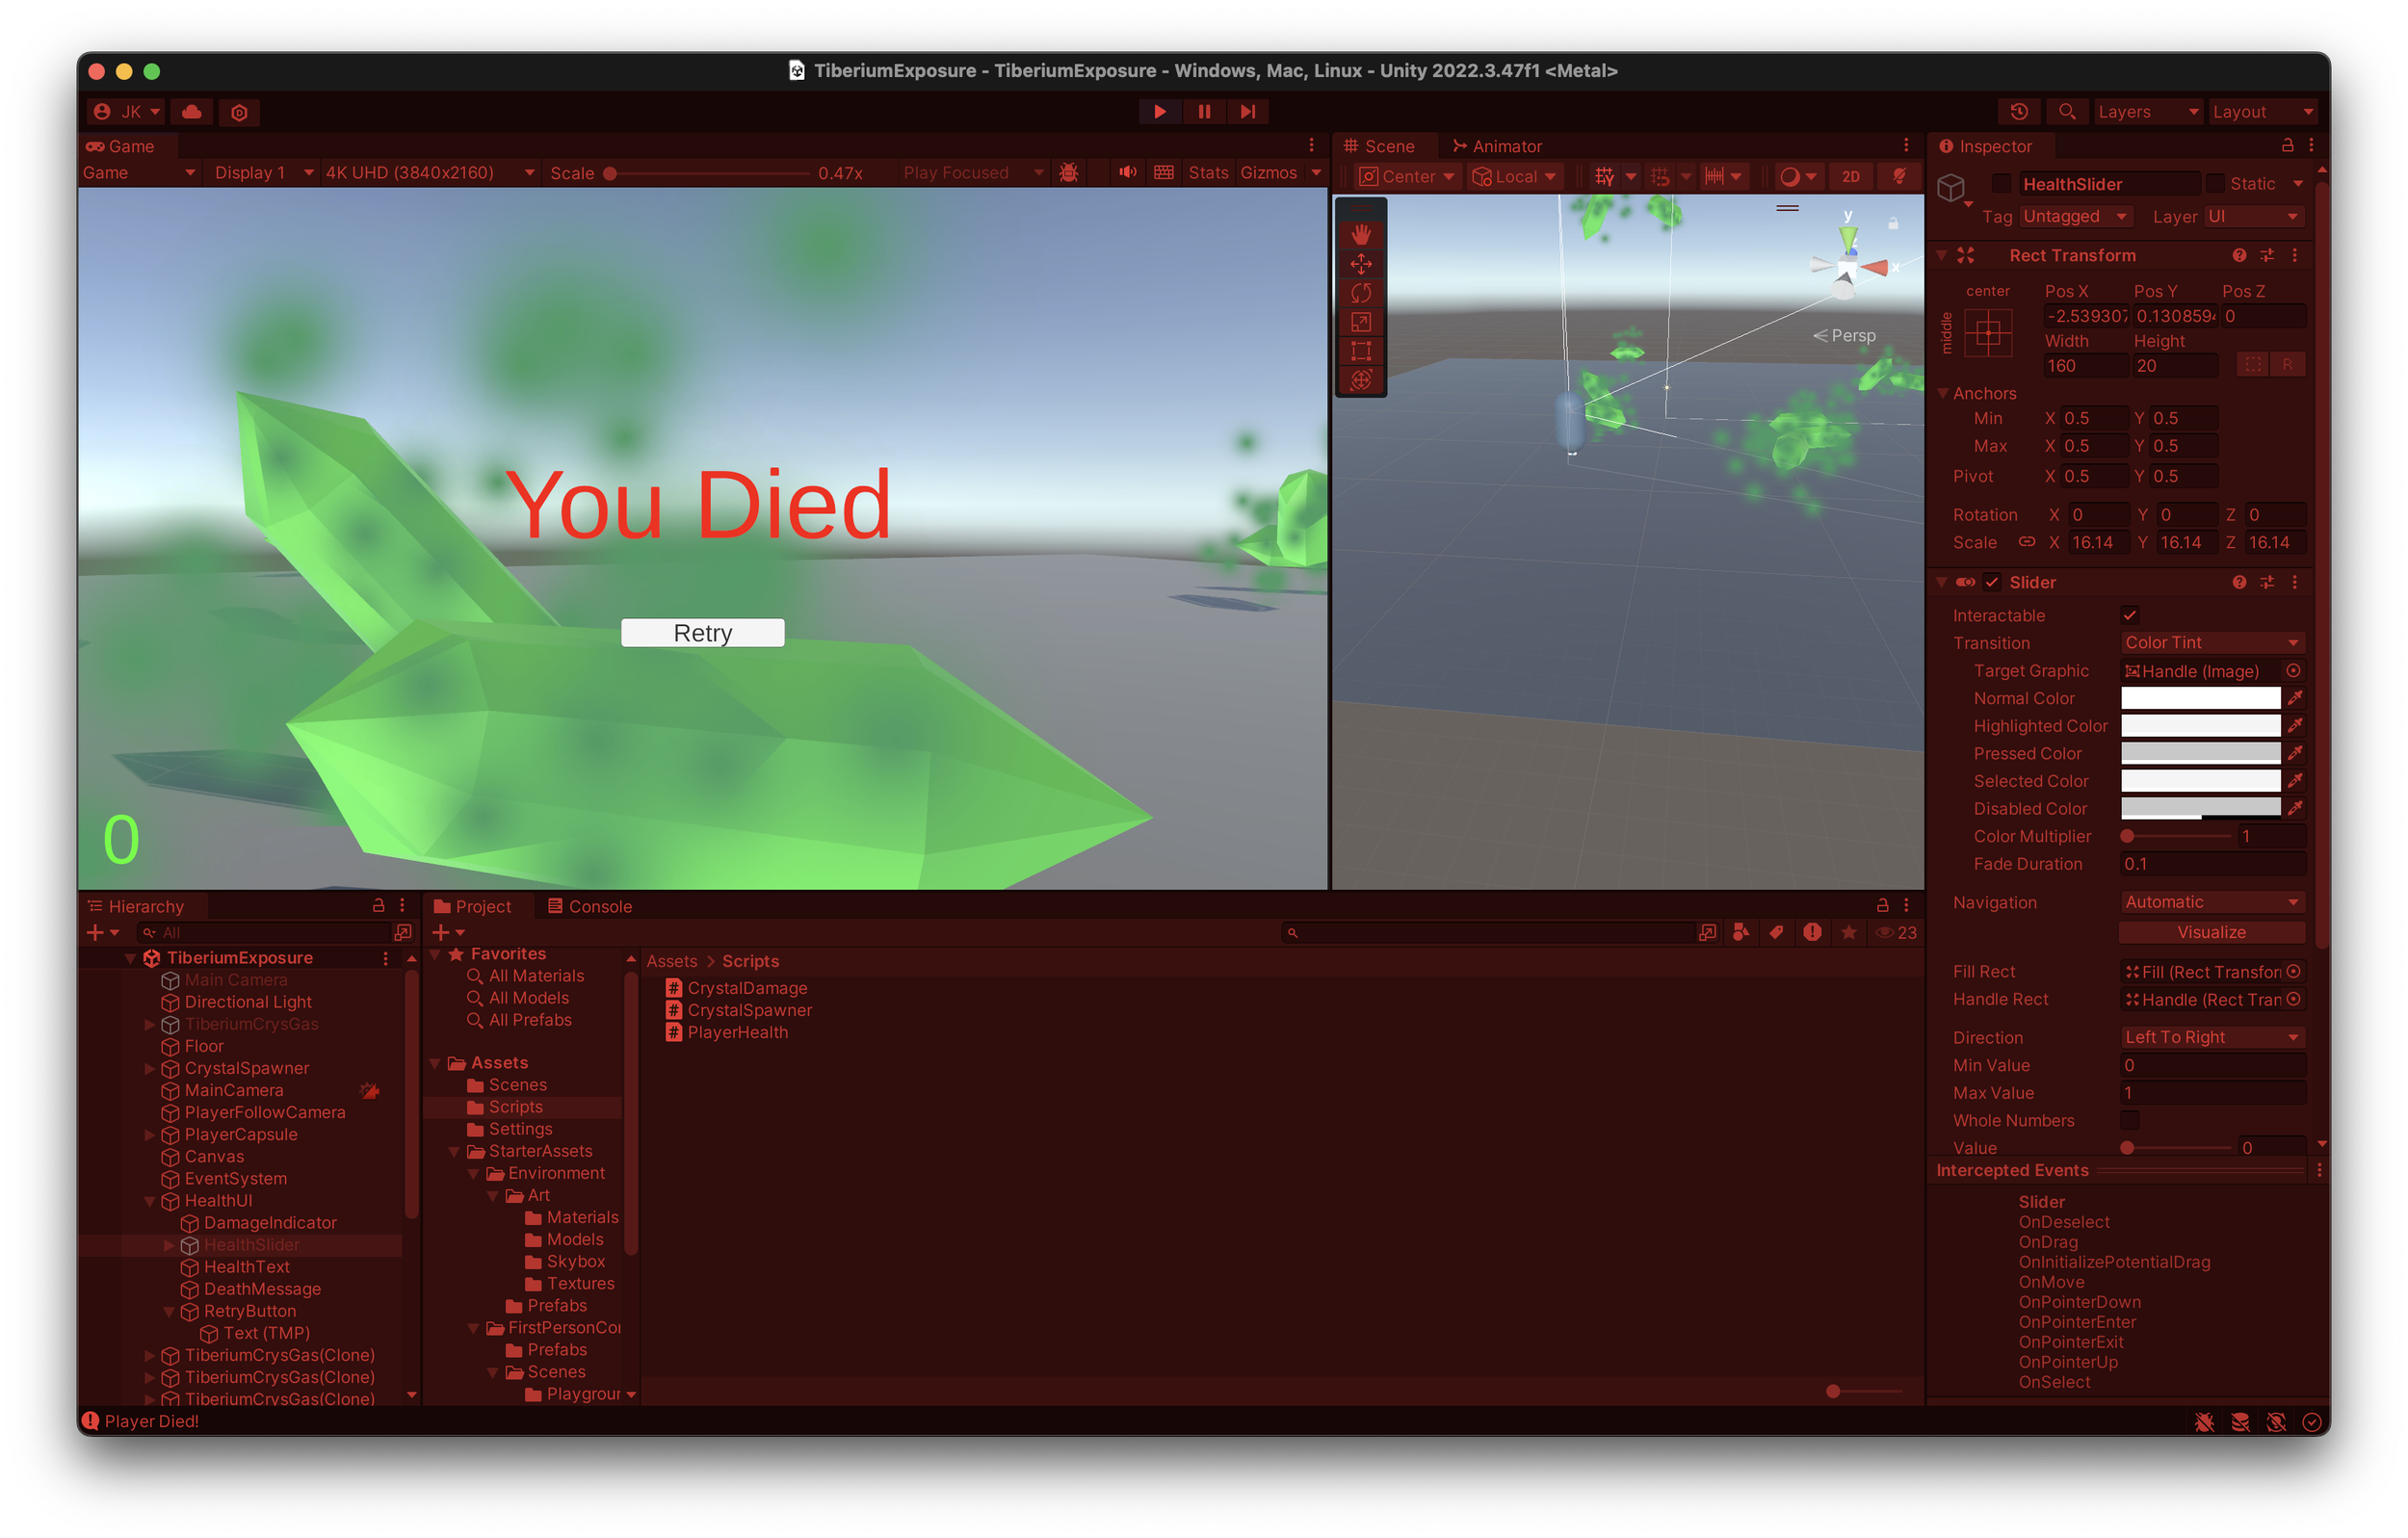Image resolution: width=2408 pixels, height=1538 pixels.
Task: Toggle the Interactable checkbox
Action: point(2130,615)
